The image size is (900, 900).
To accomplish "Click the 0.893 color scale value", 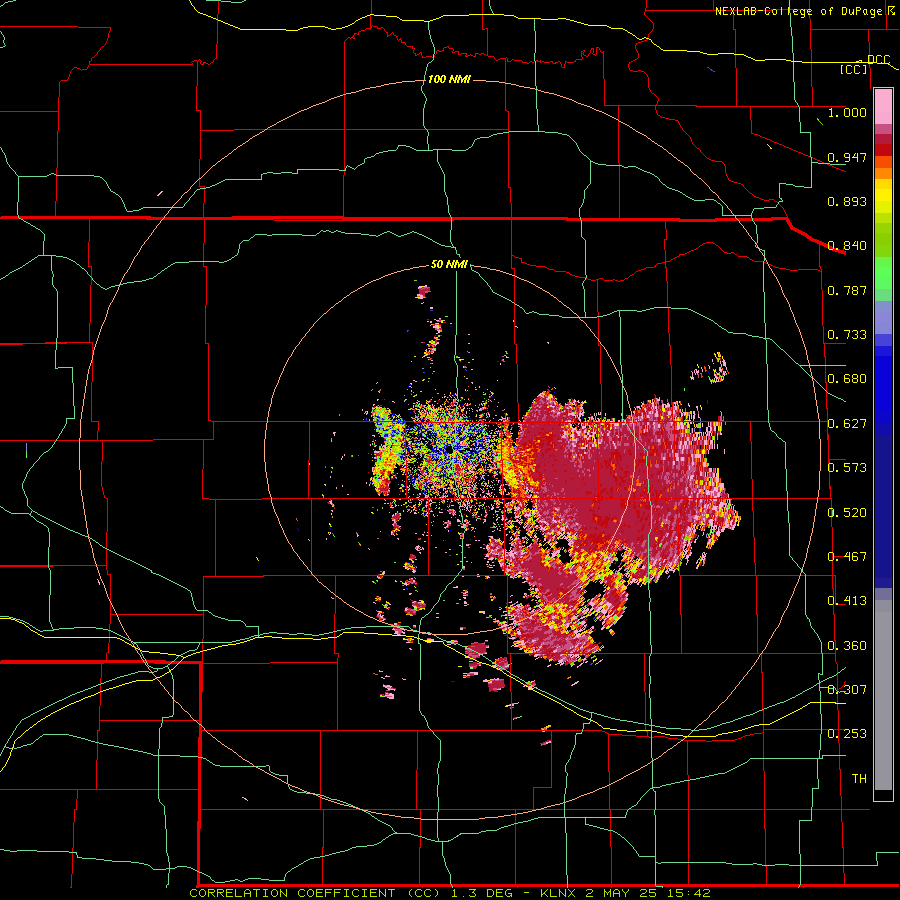I will [847, 201].
